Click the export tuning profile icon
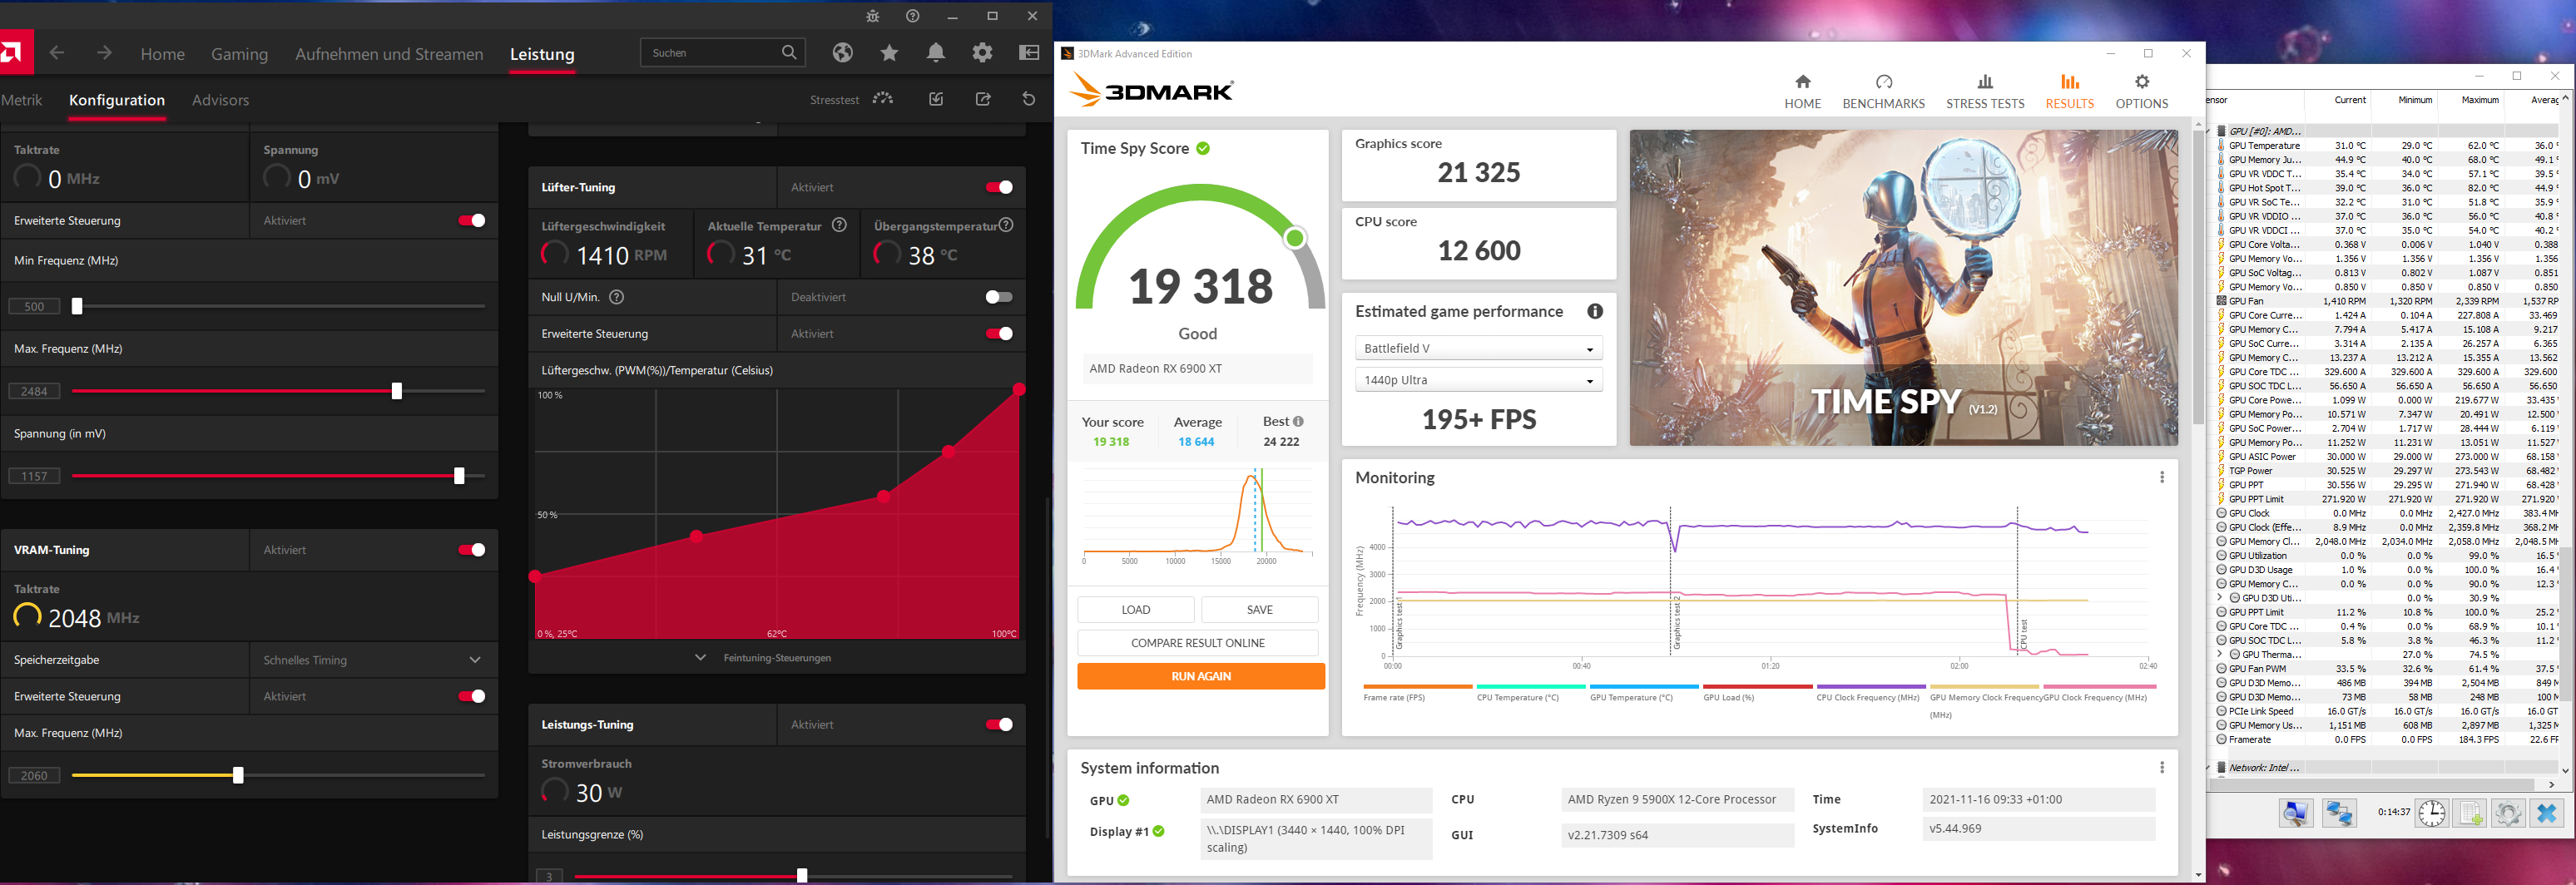The image size is (2576, 885). pos(983,99)
